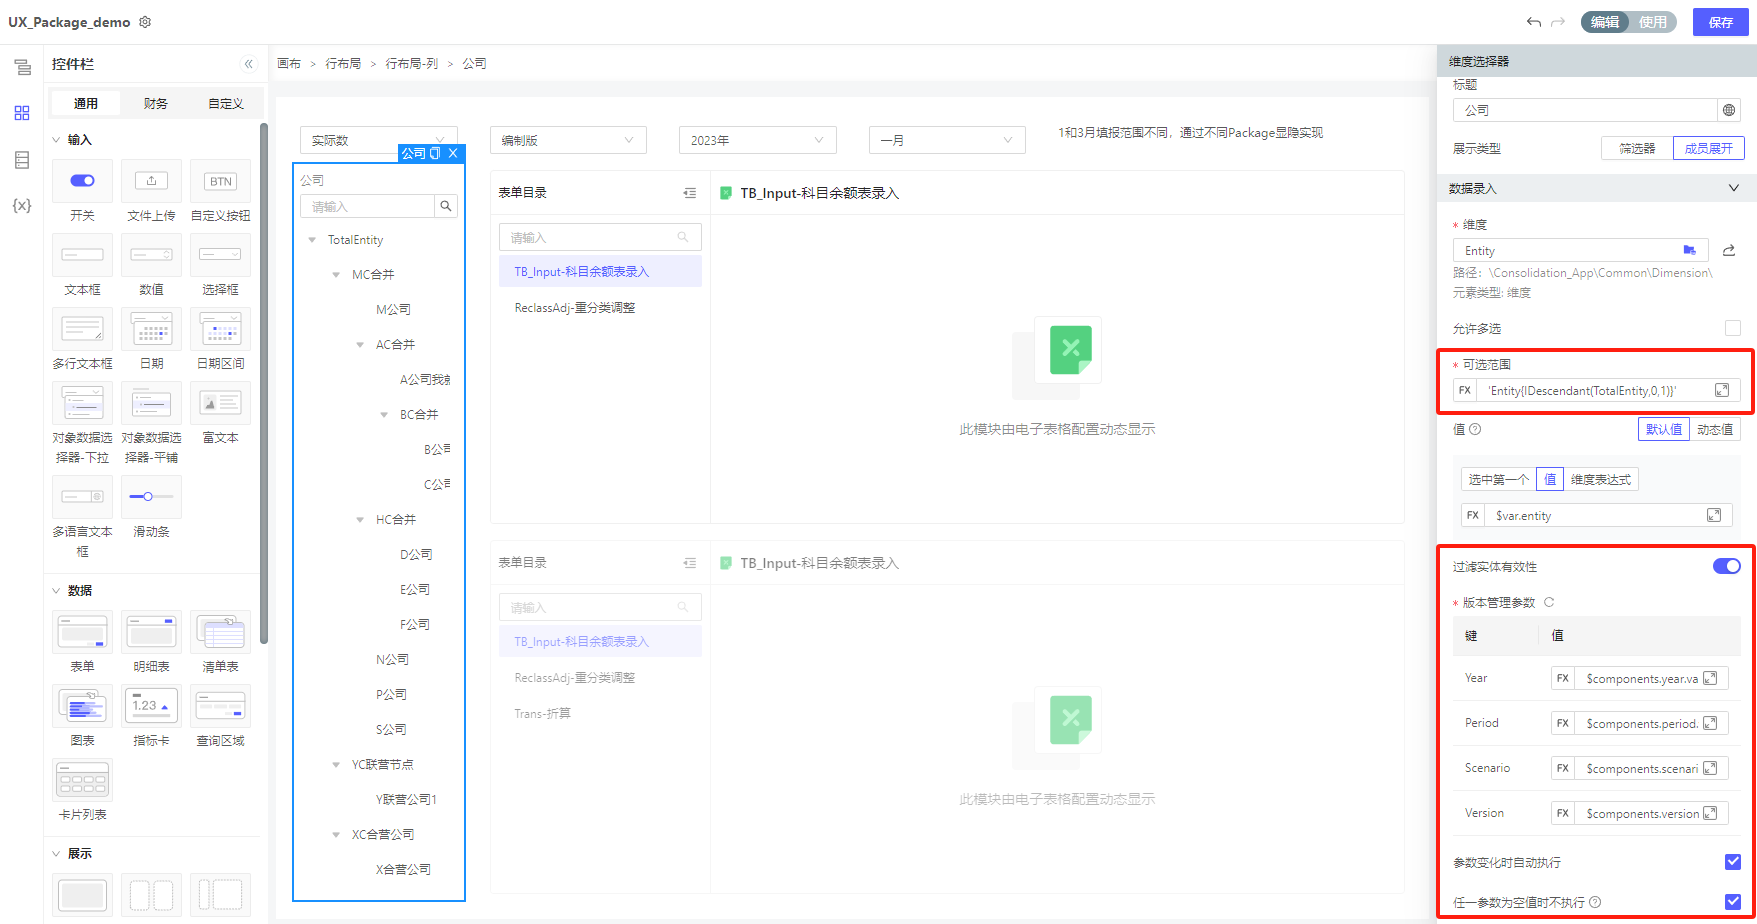Check the 允许多选 checkbox
This screenshot has width=1757, height=924.
[x=1732, y=328]
